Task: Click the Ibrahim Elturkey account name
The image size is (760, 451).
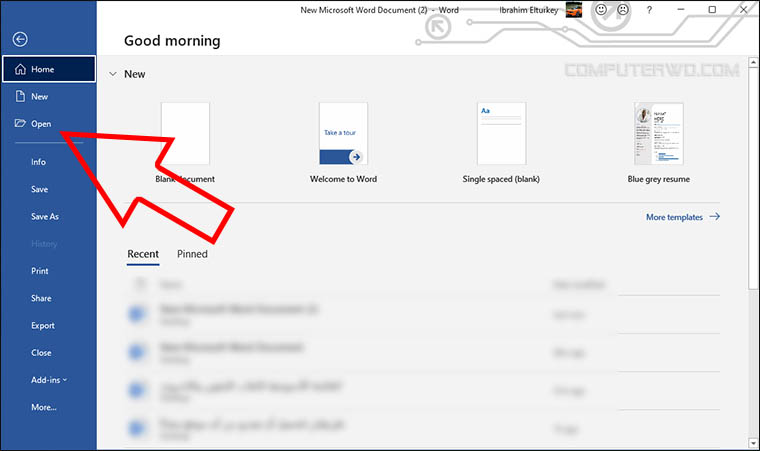Action: [529, 10]
